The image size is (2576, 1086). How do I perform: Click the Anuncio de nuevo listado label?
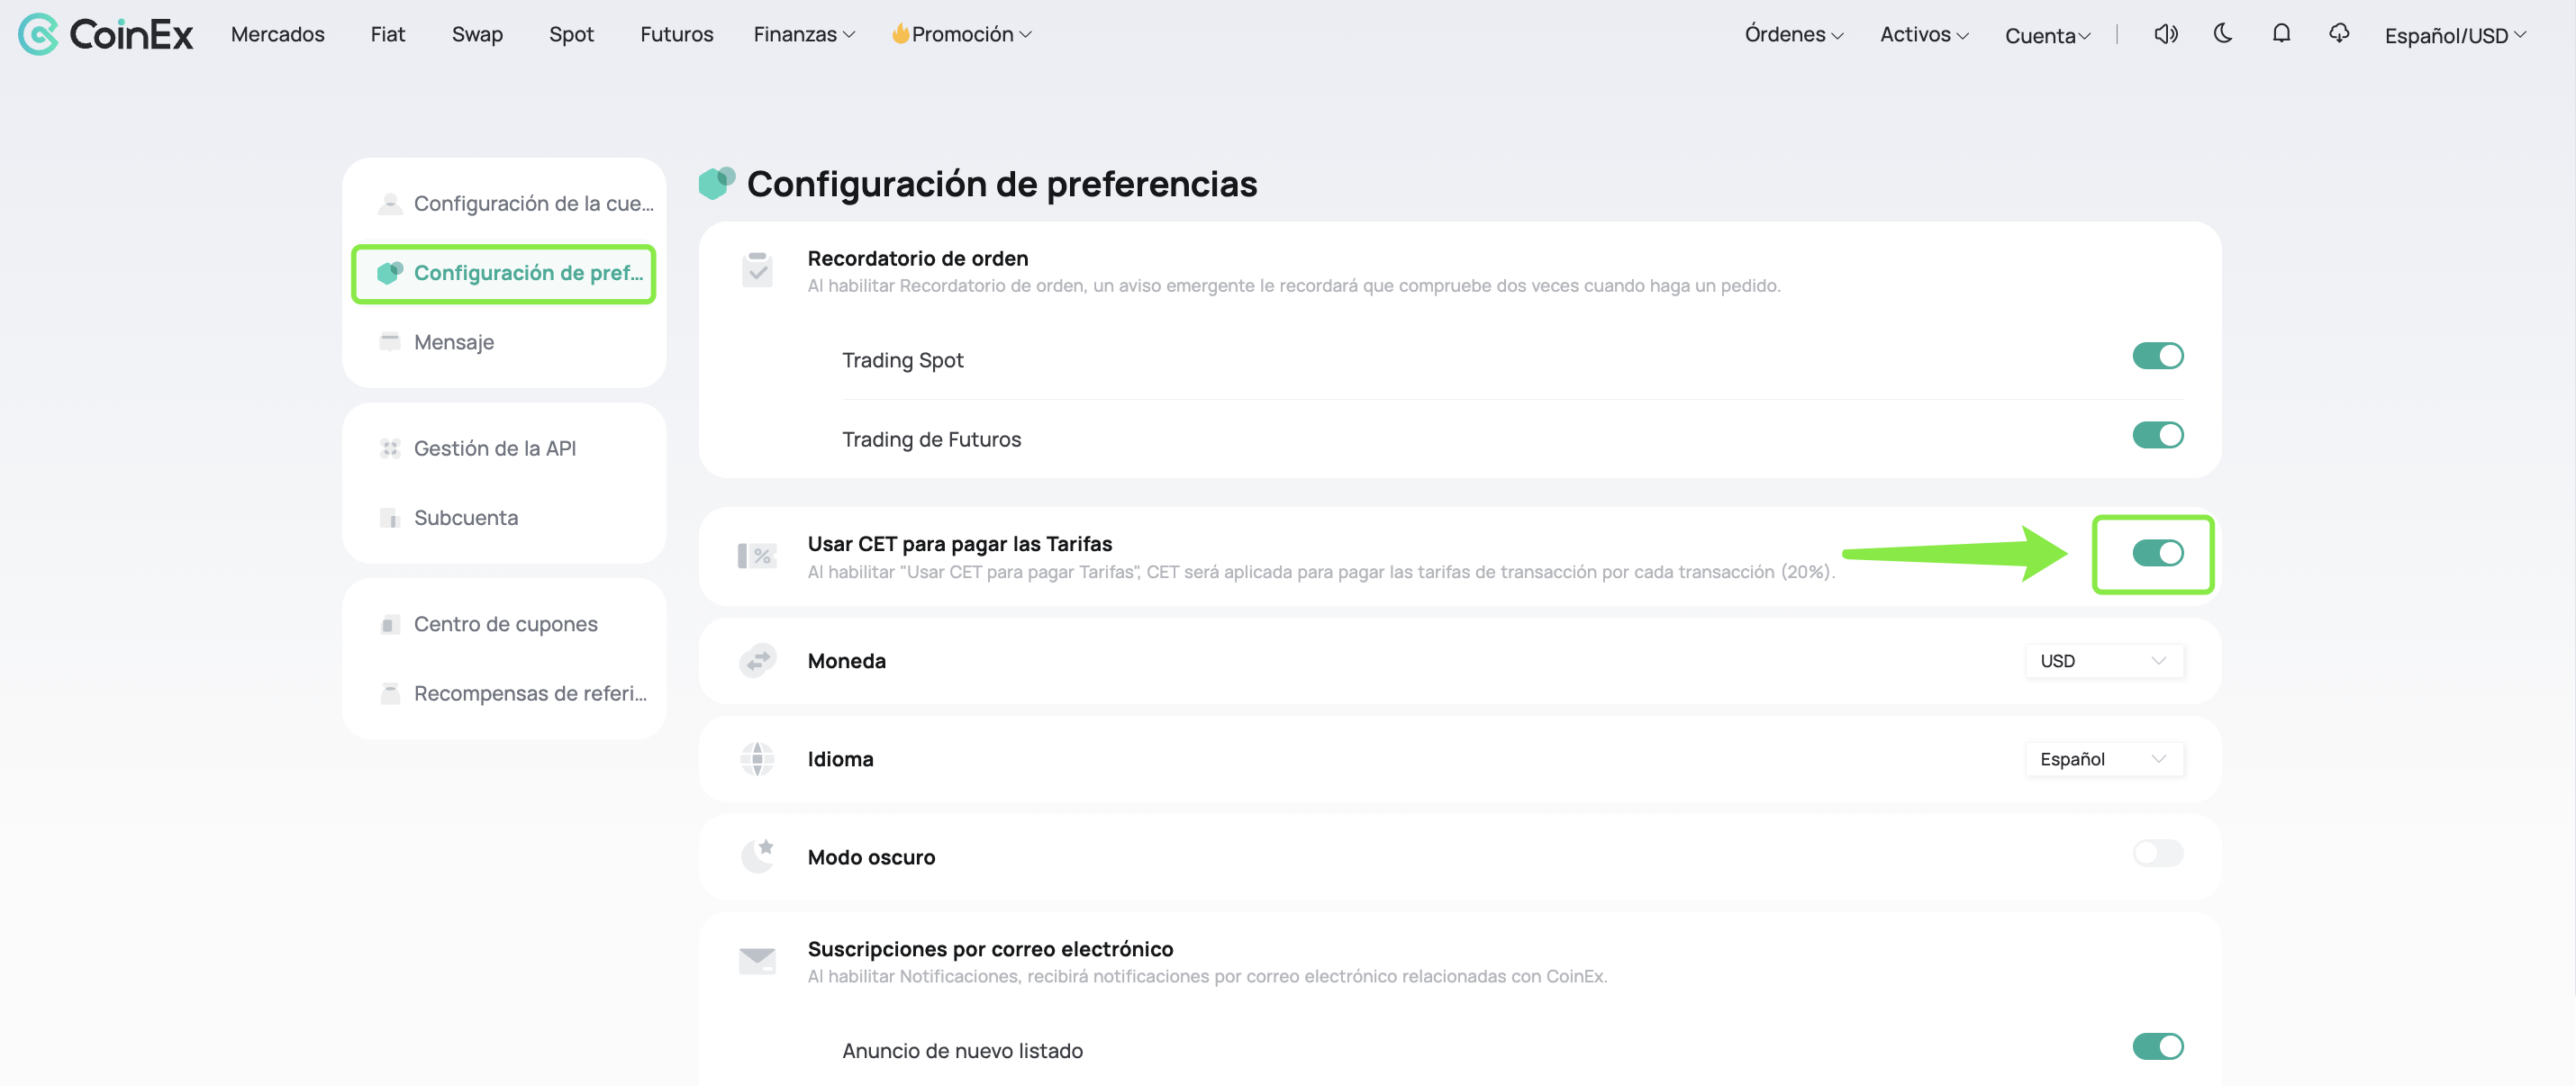(962, 1050)
